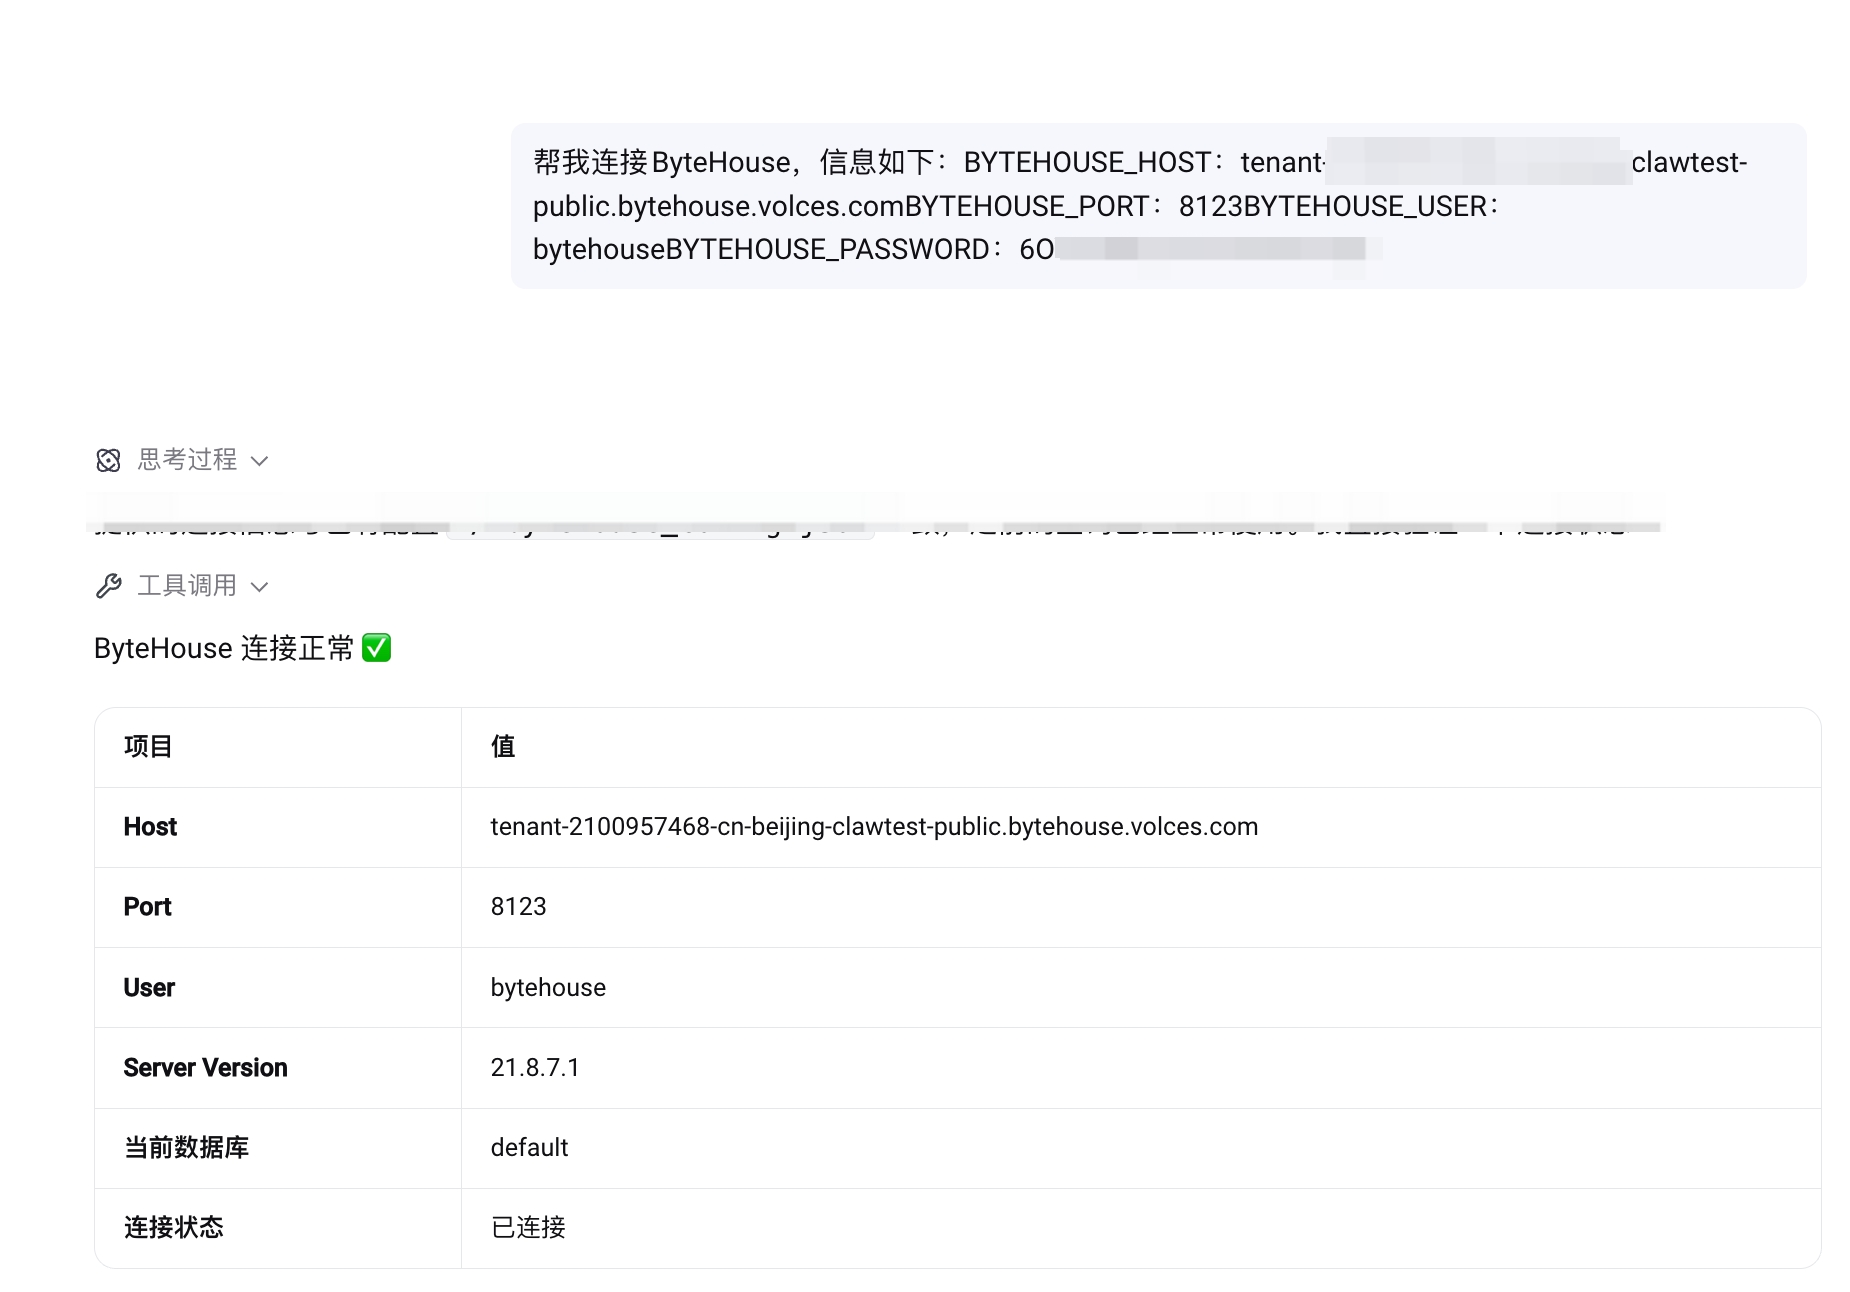Expand the 思考过程 chevron
The height and width of the screenshot is (1292, 1850).
259,461
